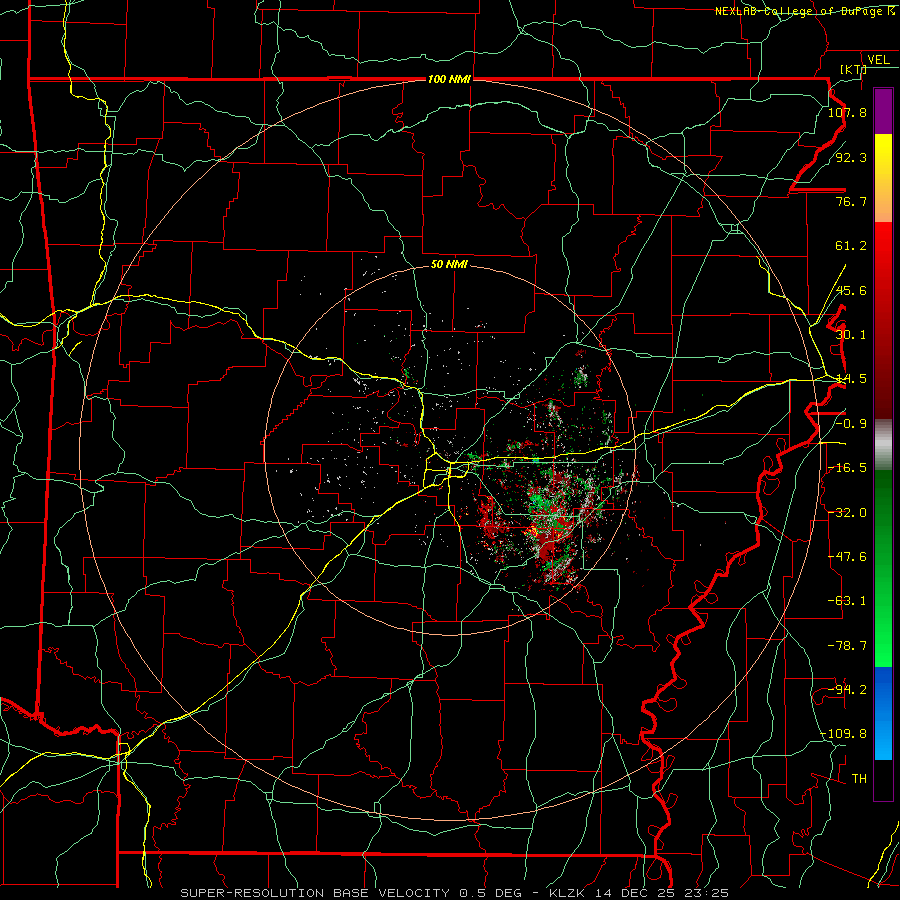900x900 pixels.
Task: Select the -32.0 velocity scale label
Action: click(x=847, y=513)
